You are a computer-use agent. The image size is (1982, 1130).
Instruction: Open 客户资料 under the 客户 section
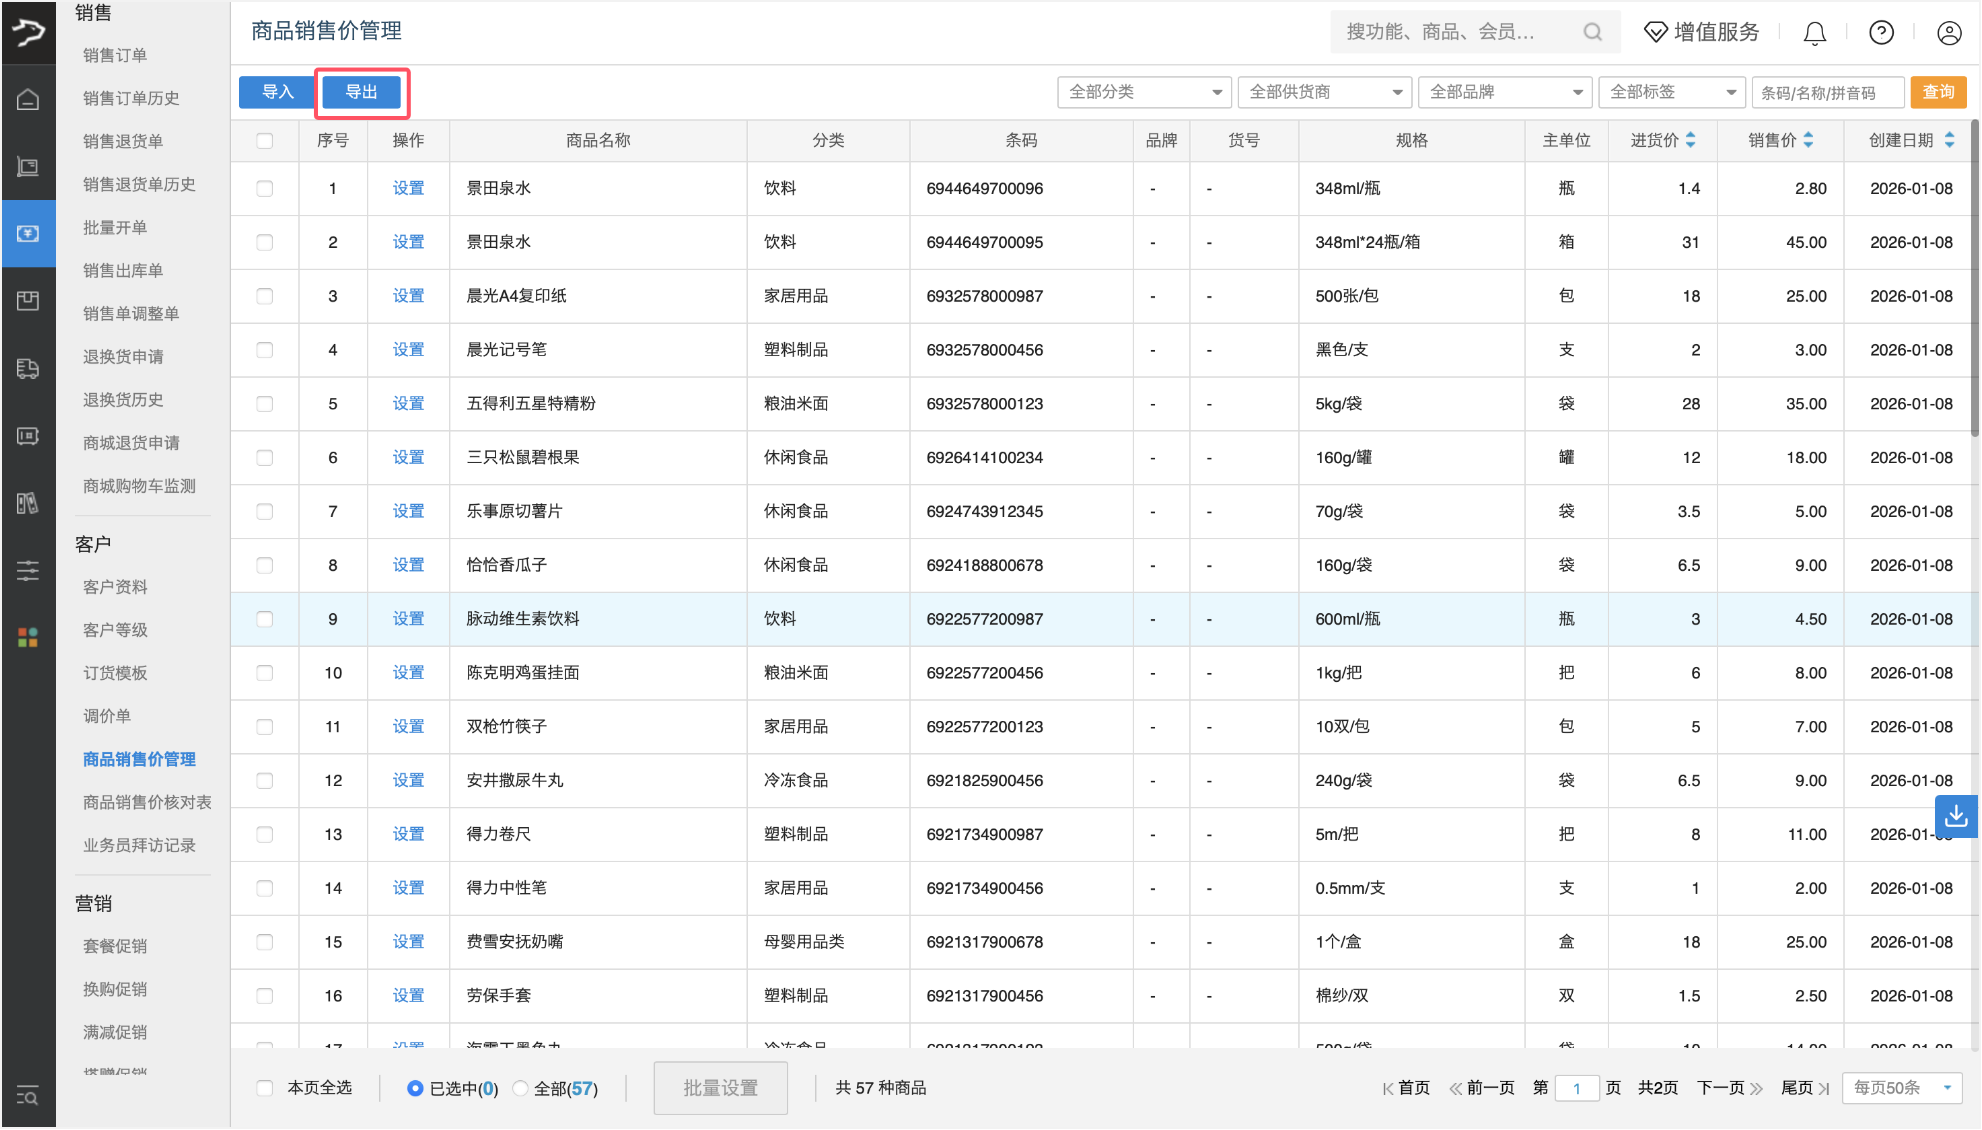click(x=114, y=586)
